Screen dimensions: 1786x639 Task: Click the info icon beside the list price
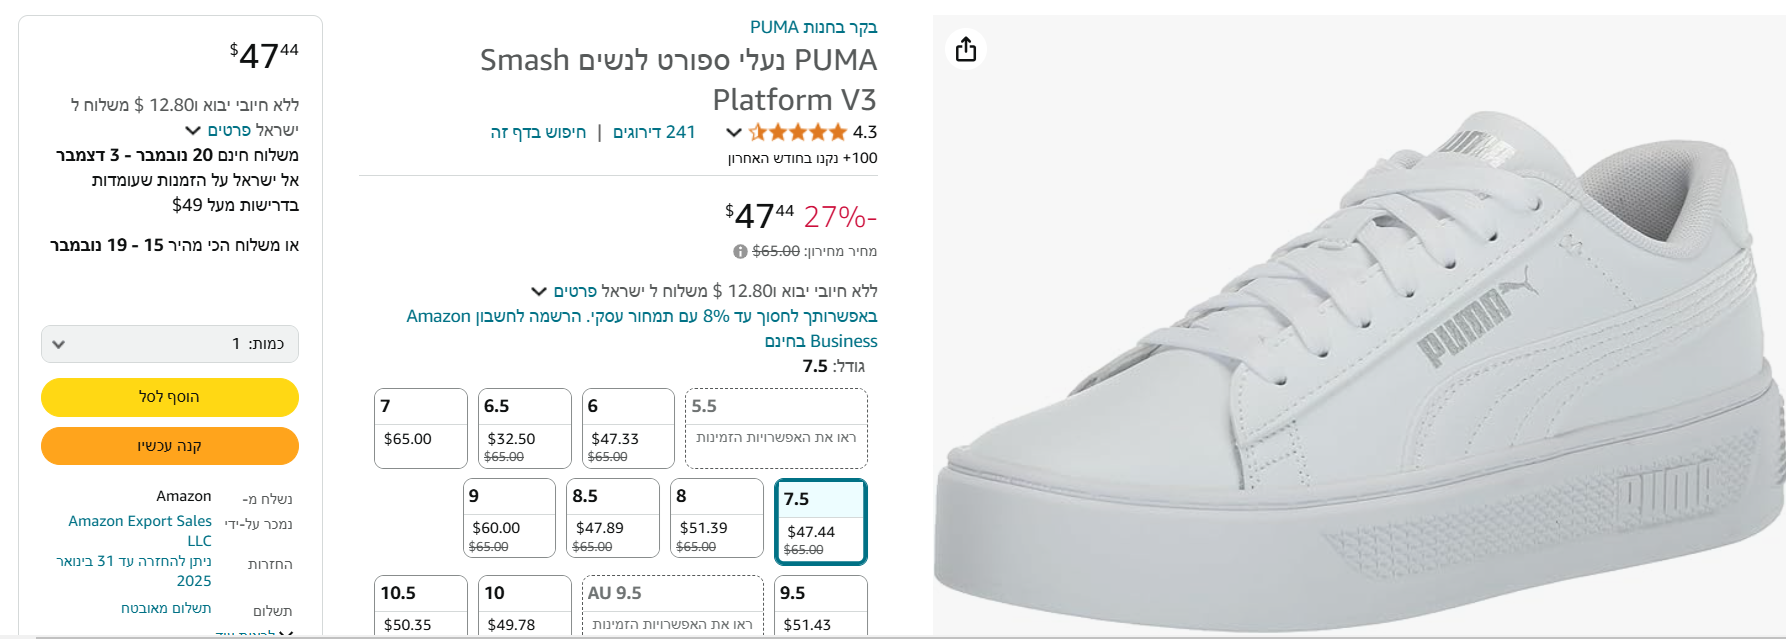740,252
